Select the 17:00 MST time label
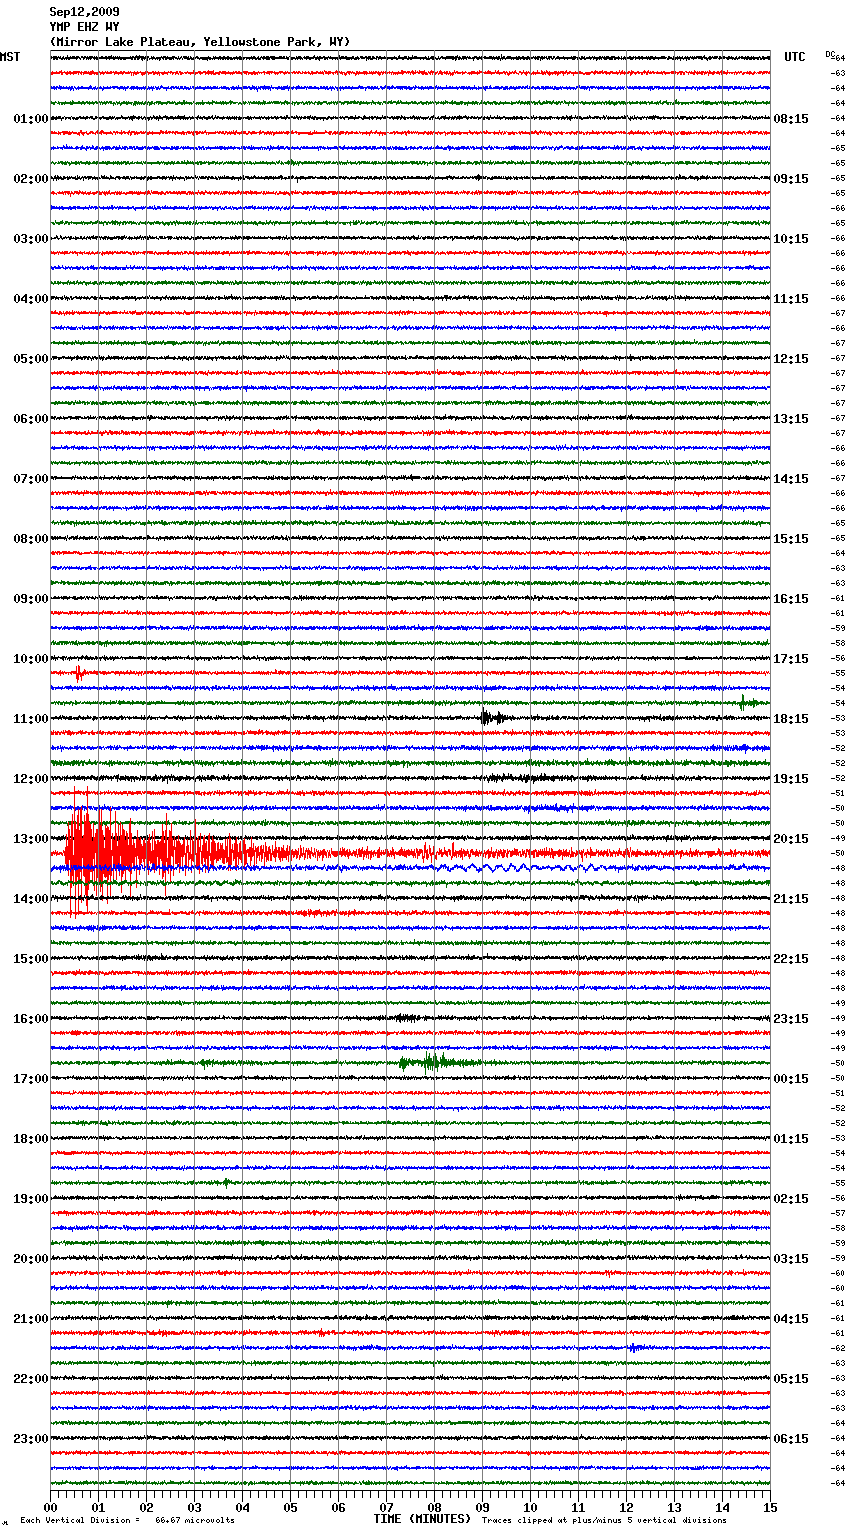This screenshot has height=1534, width=850. (31, 1079)
